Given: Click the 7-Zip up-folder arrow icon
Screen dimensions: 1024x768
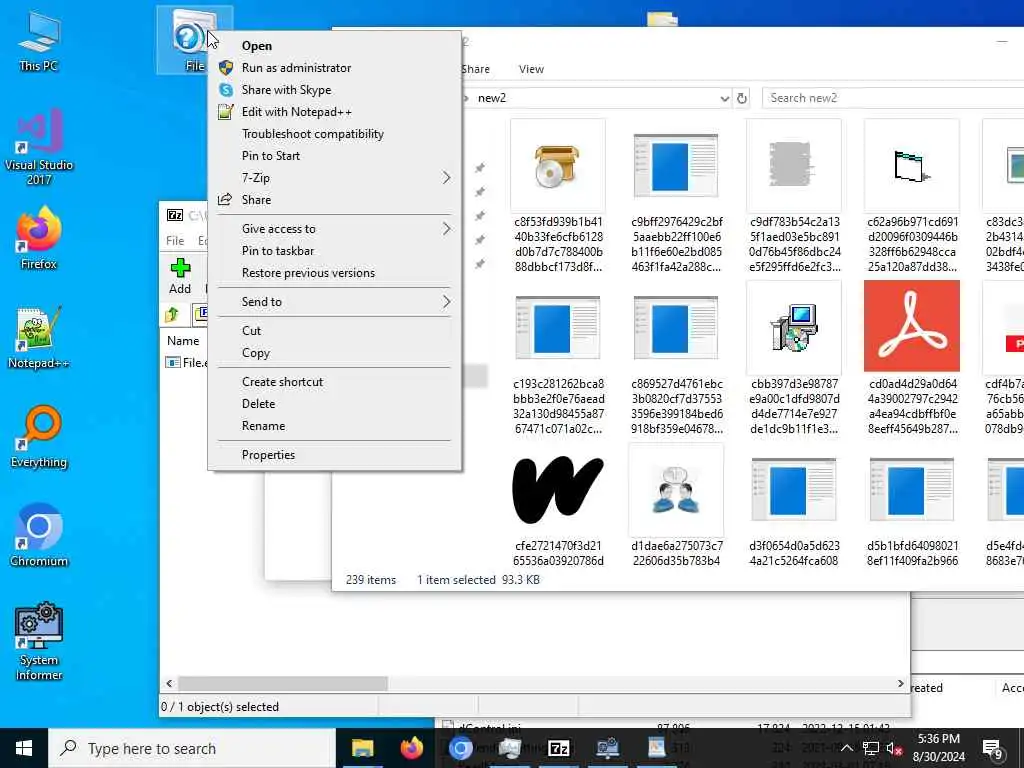Looking at the screenshot, I should [172, 315].
